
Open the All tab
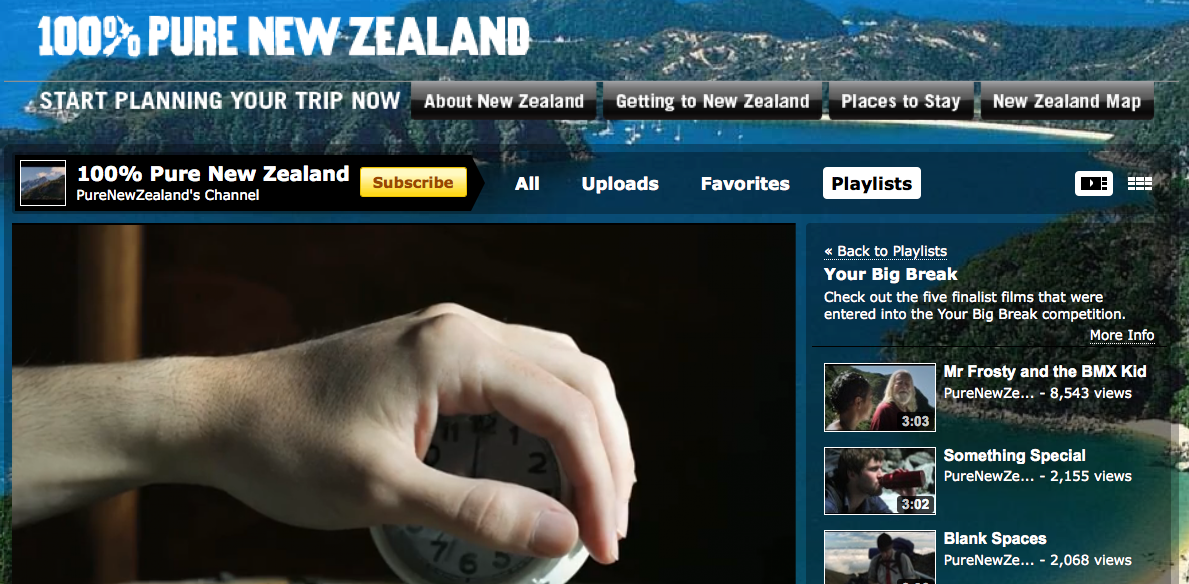tap(527, 184)
